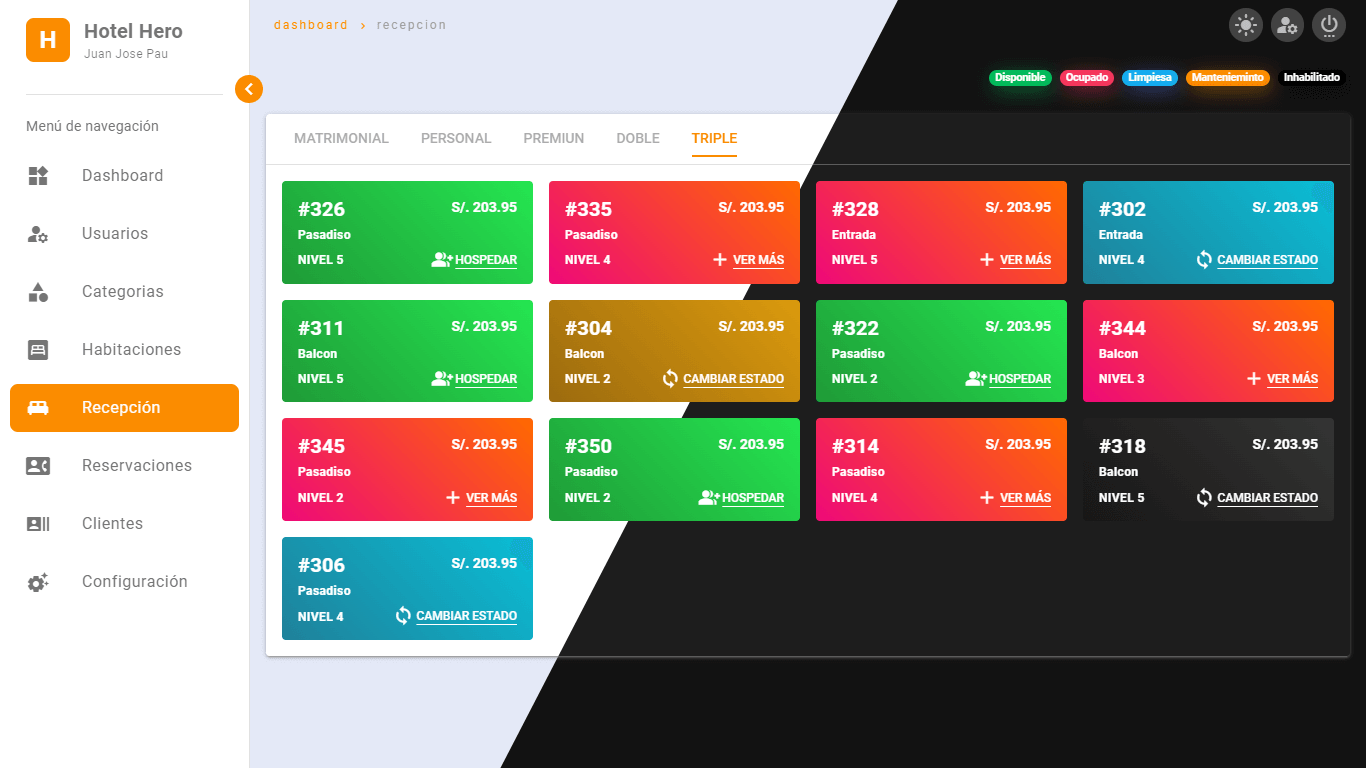The image size is (1366, 768).
Task: Switch to the MATRIMONIAL tab
Action: point(341,139)
